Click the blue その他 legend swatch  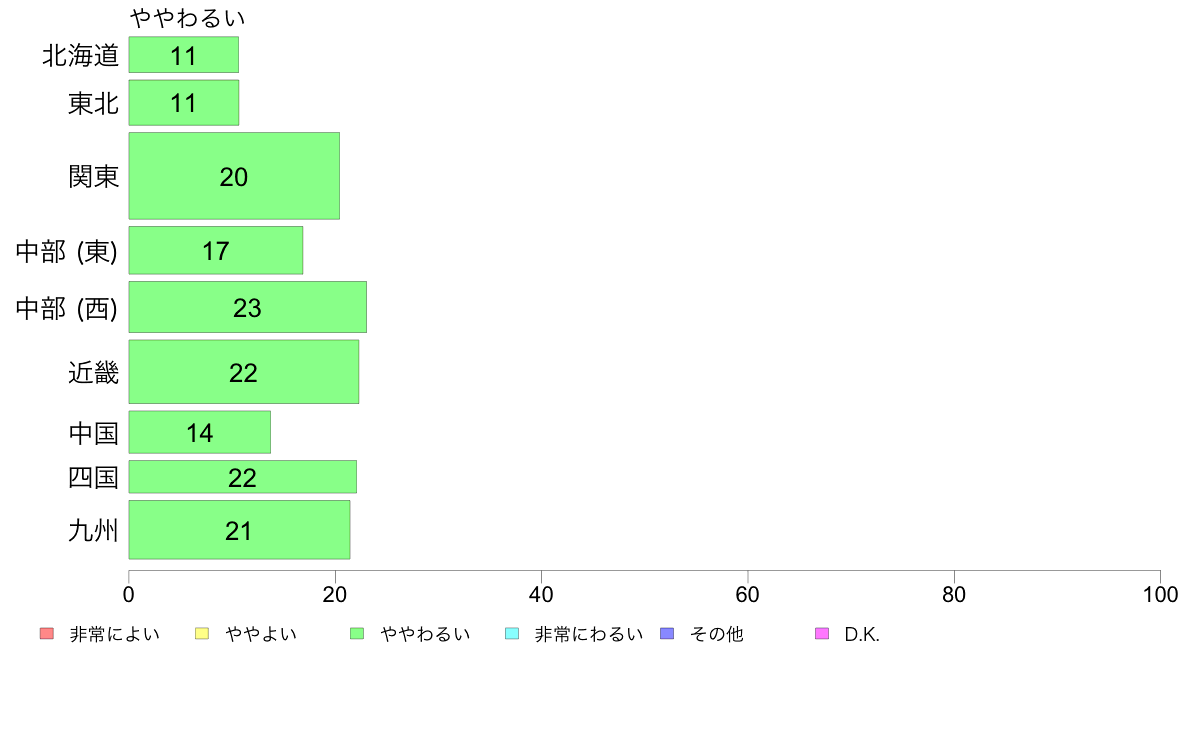click(667, 634)
